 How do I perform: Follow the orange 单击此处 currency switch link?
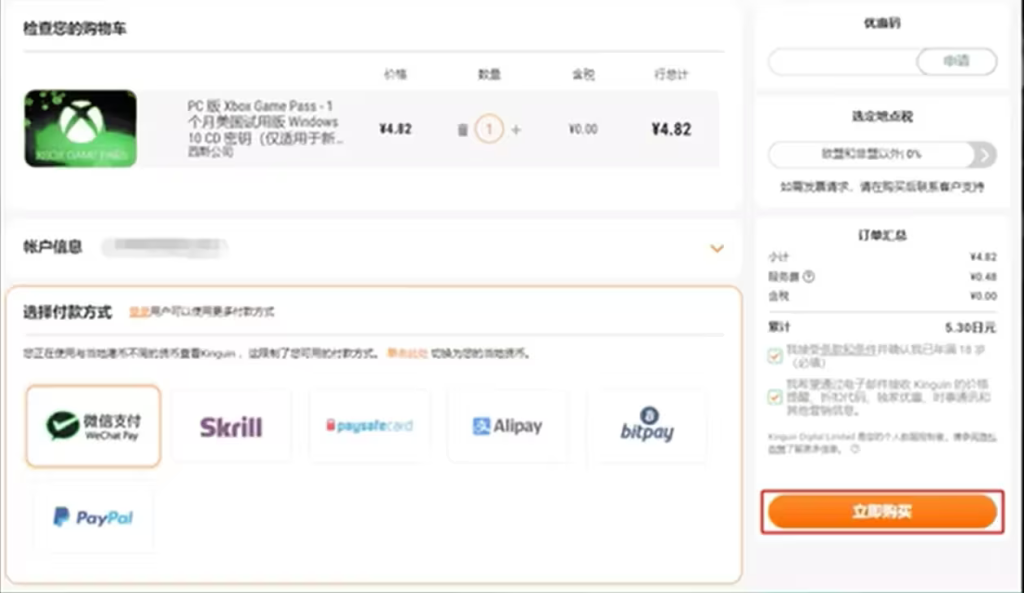408,353
